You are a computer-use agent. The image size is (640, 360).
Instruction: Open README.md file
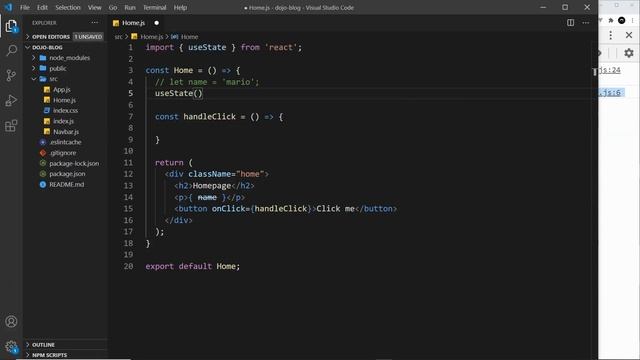point(67,184)
